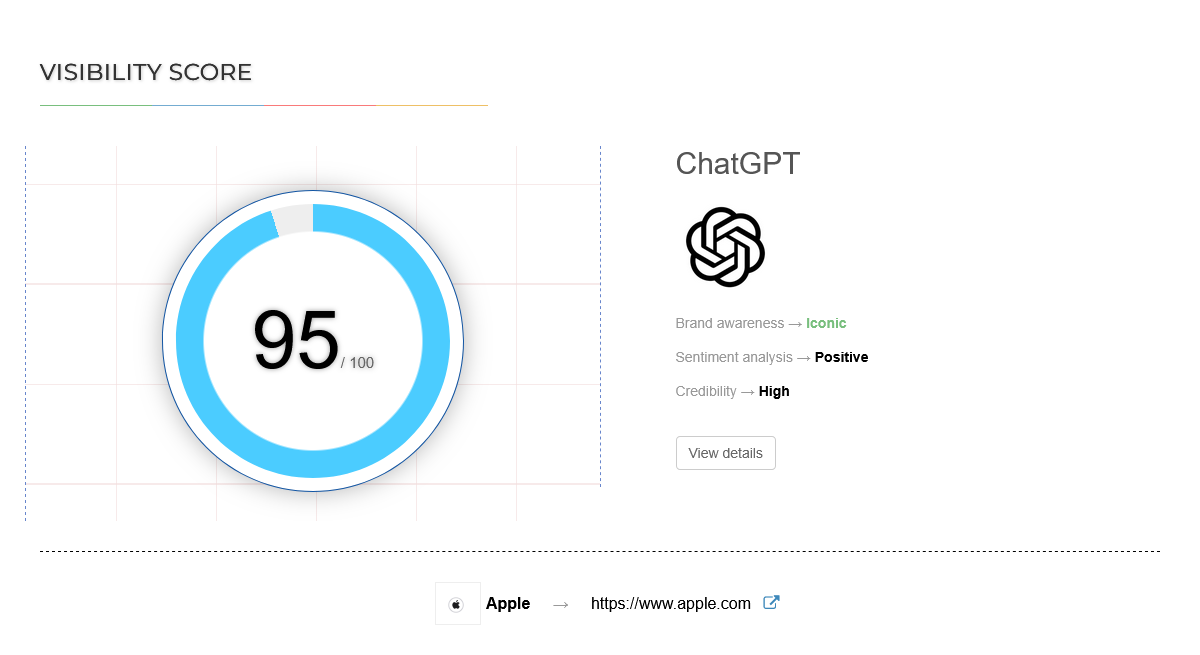The width and height of the screenshot is (1200, 655).
Task: Click the 95 out of 100 score text
Action: tap(312, 343)
